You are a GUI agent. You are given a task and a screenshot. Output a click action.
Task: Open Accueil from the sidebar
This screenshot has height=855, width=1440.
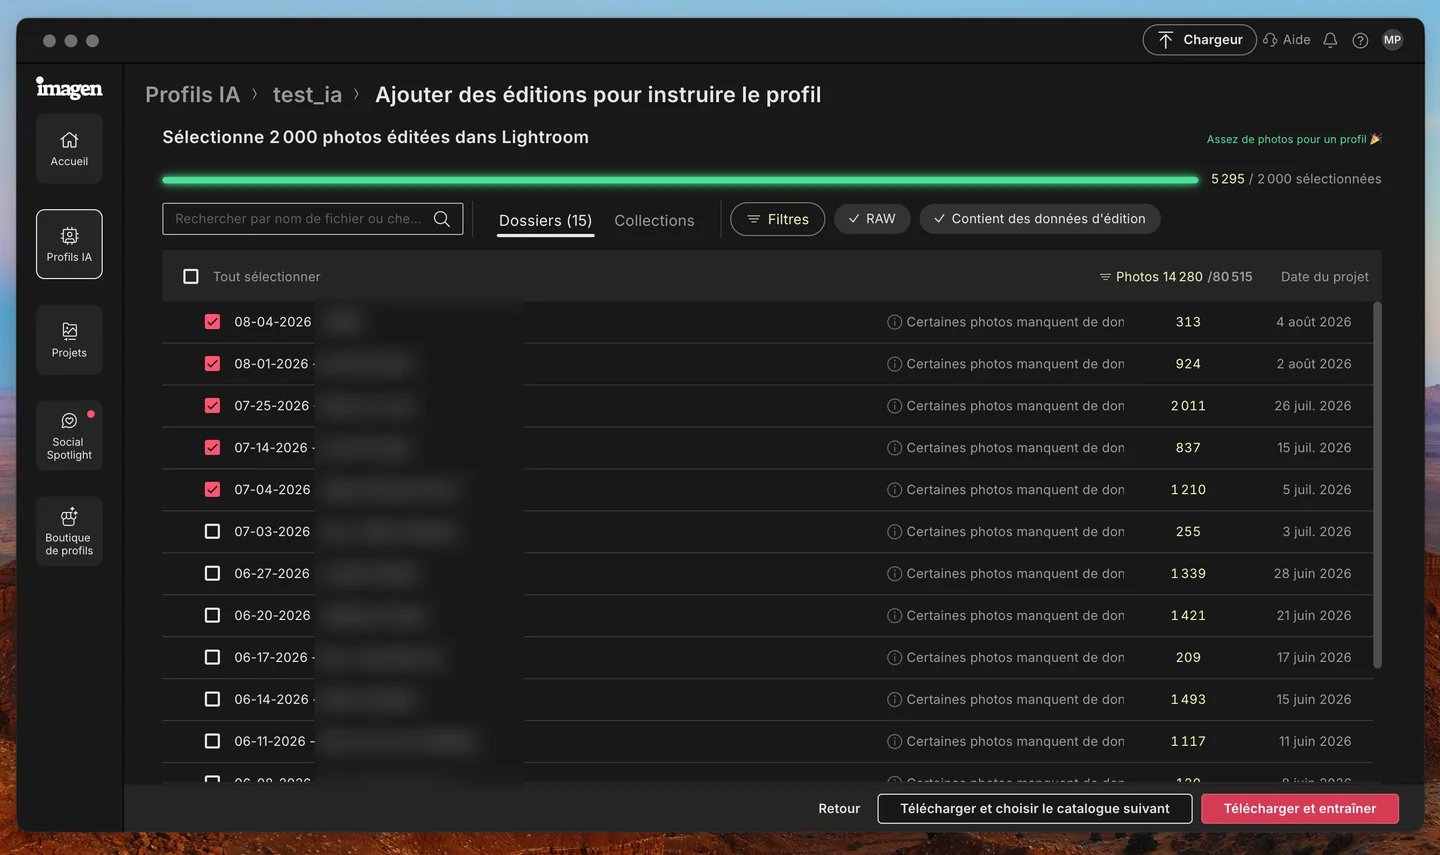tap(69, 148)
